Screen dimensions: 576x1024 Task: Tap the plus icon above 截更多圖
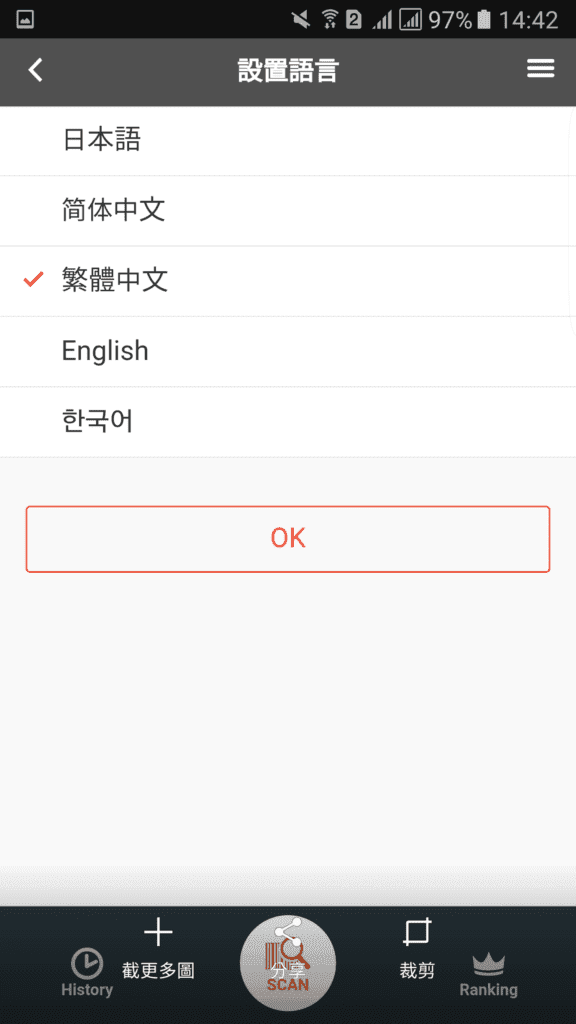tap(158, 932)
